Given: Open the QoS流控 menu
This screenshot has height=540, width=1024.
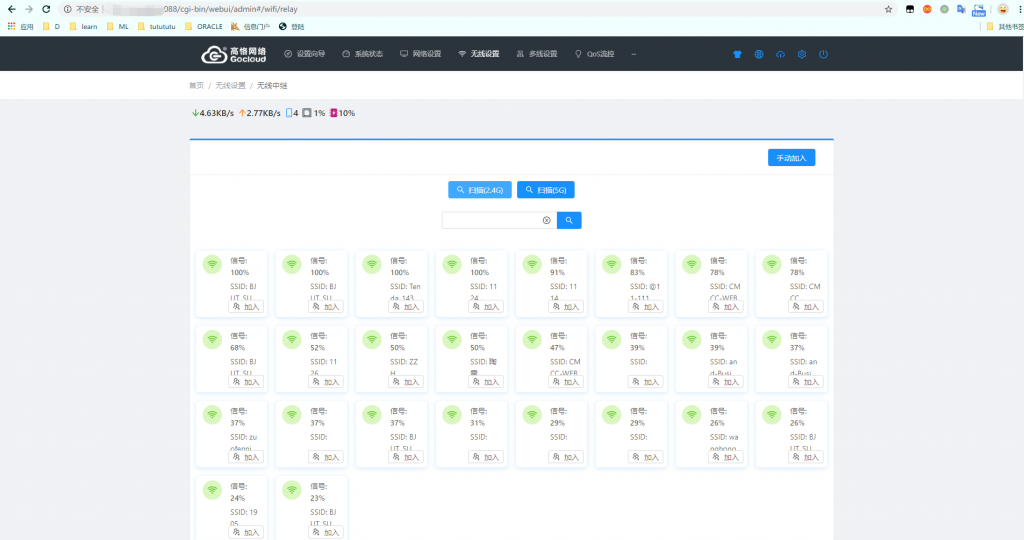Looking at the screenshot, I should point(594,54).
